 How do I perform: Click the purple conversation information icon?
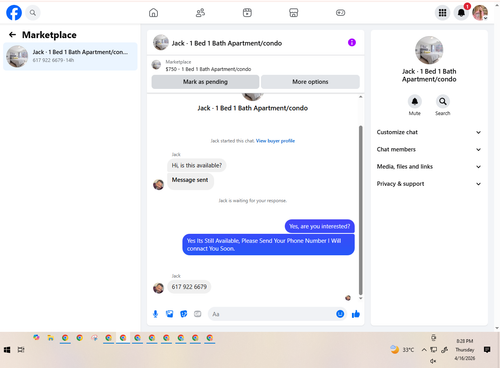[x=352, y=43]
